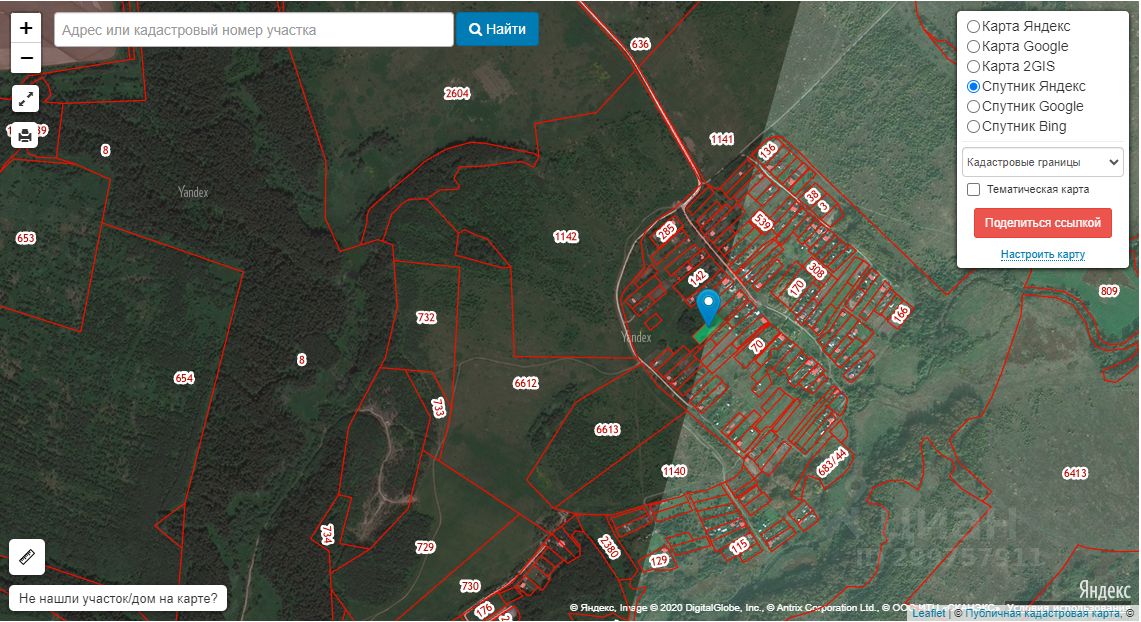The image size is (1141, 622).
Task: Click cadastral parcel label 636
Action: [640, 44]
